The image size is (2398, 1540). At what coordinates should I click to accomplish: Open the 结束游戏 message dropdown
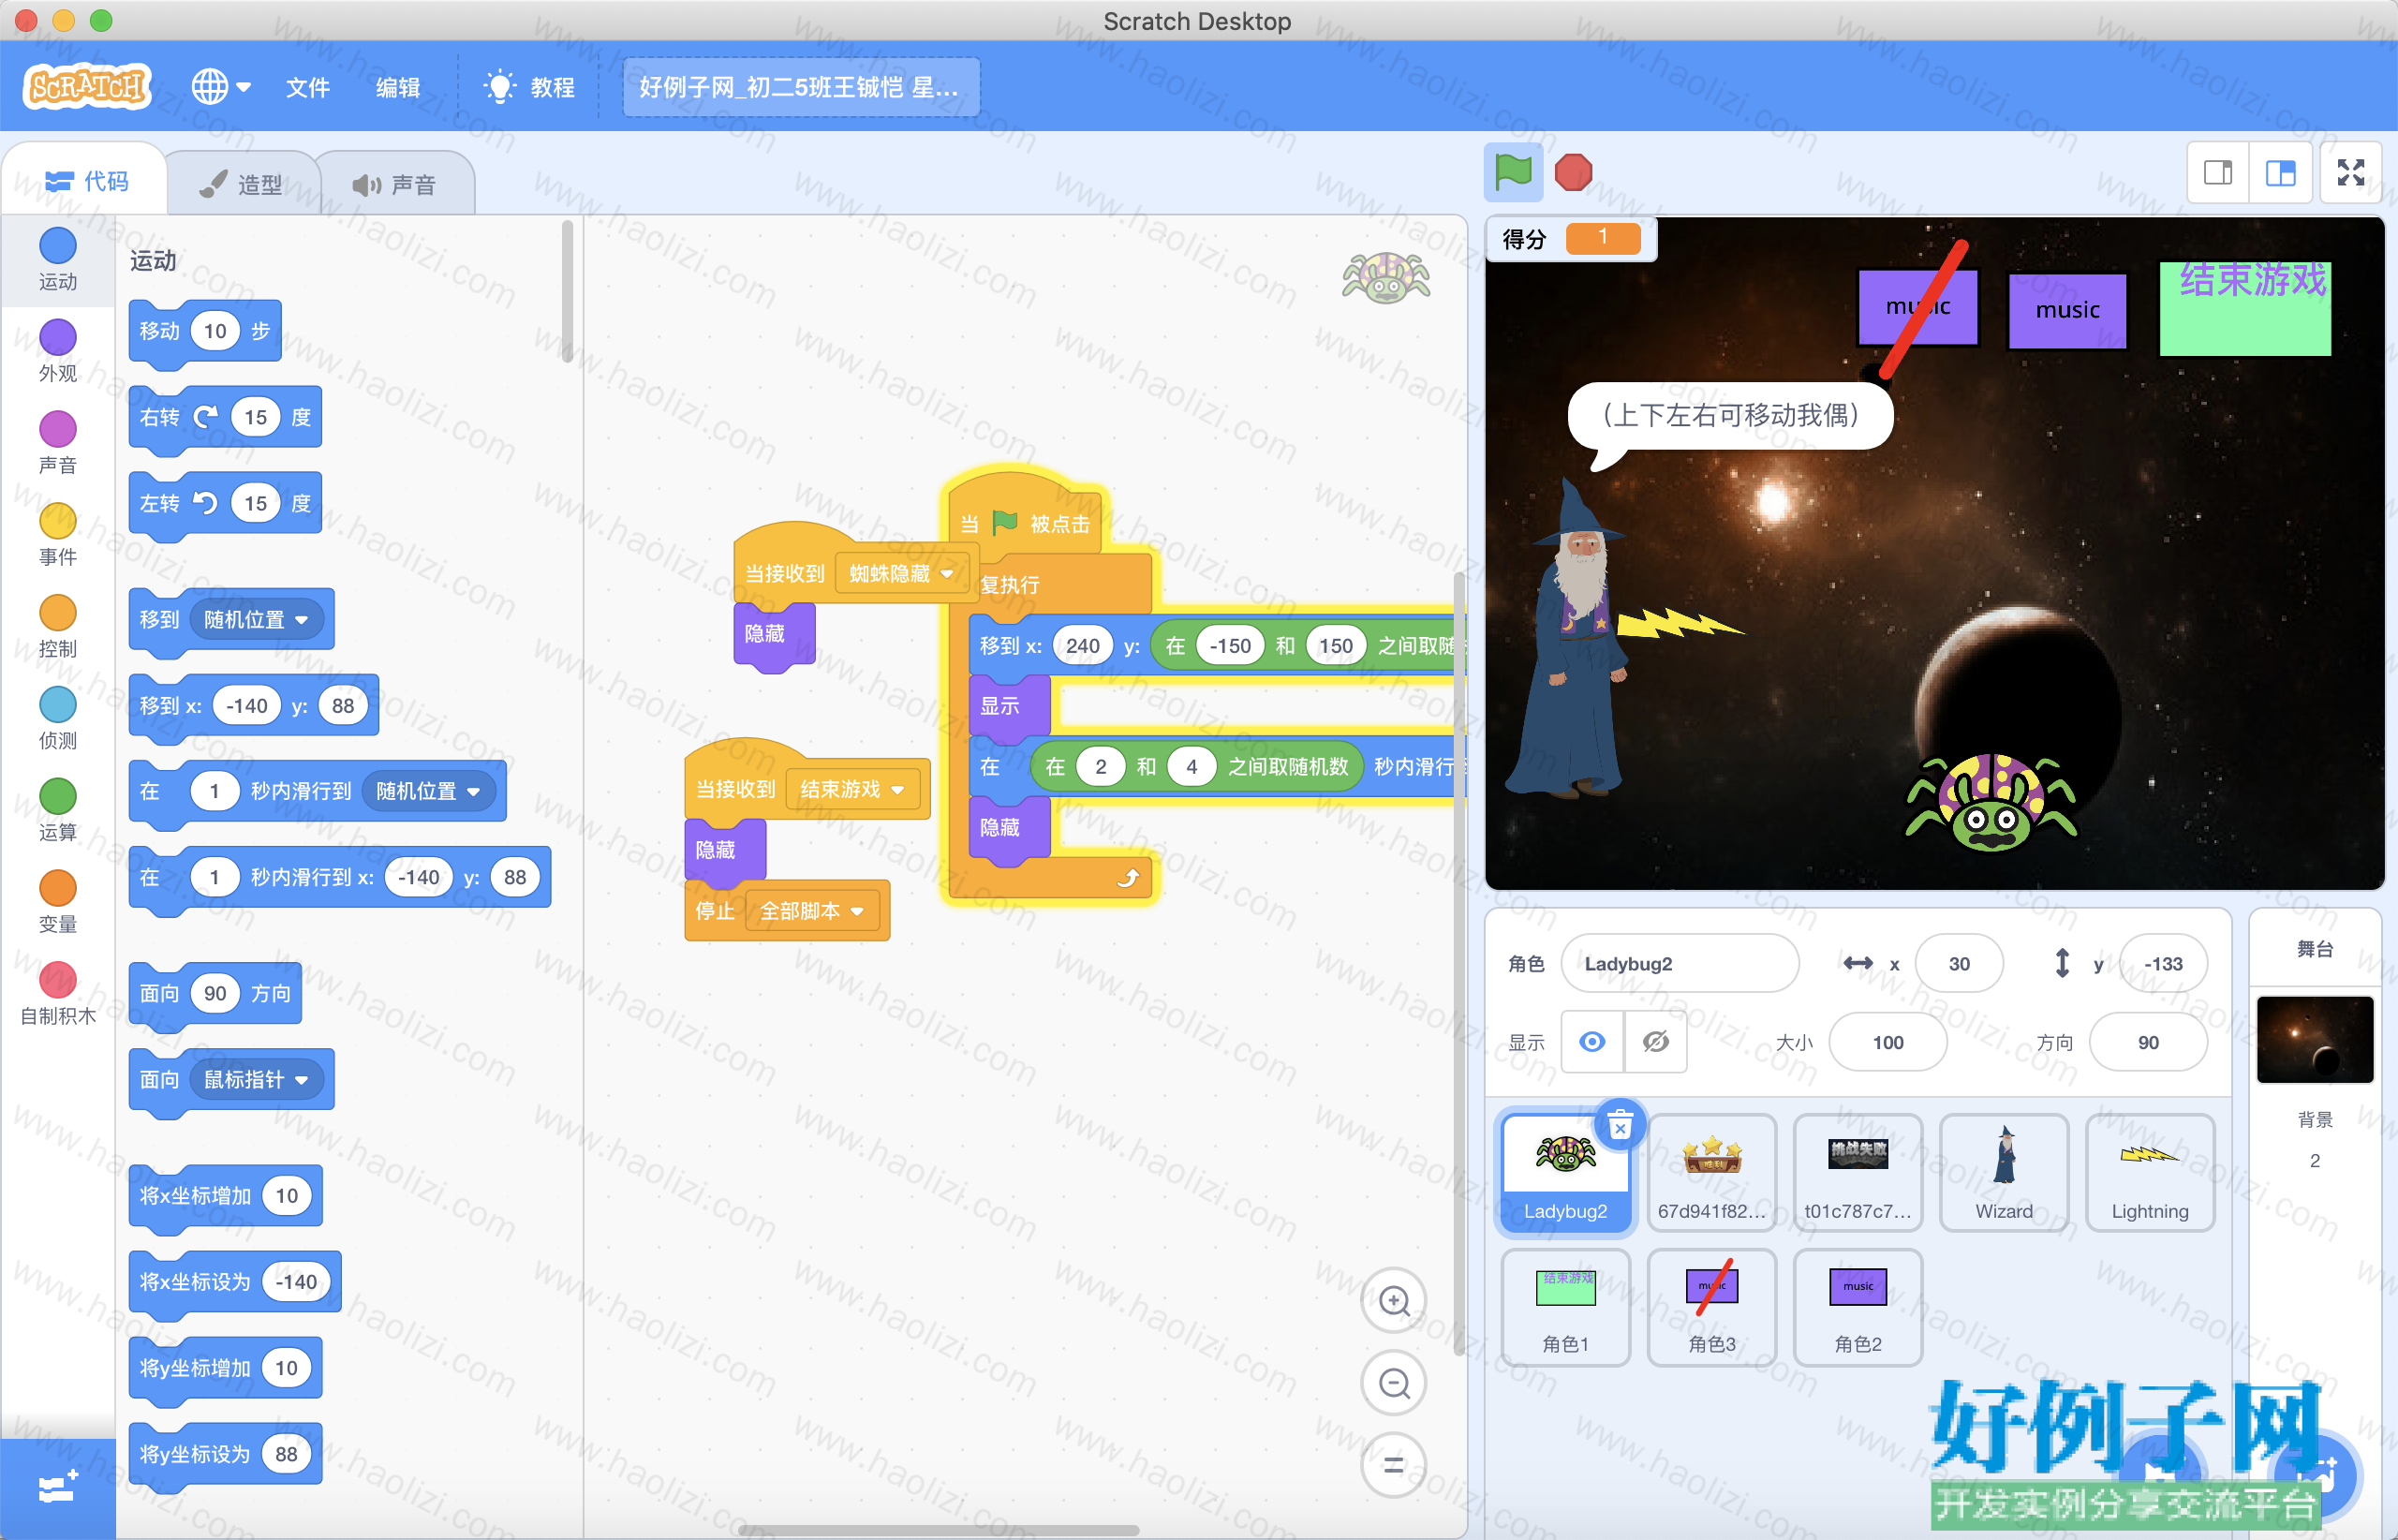pos(853,789)
